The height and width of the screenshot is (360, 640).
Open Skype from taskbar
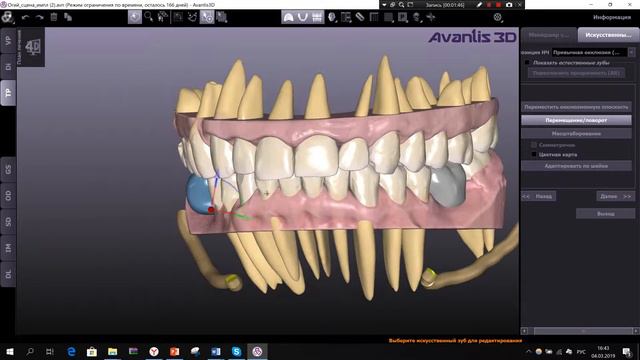[x=236, y=351]
